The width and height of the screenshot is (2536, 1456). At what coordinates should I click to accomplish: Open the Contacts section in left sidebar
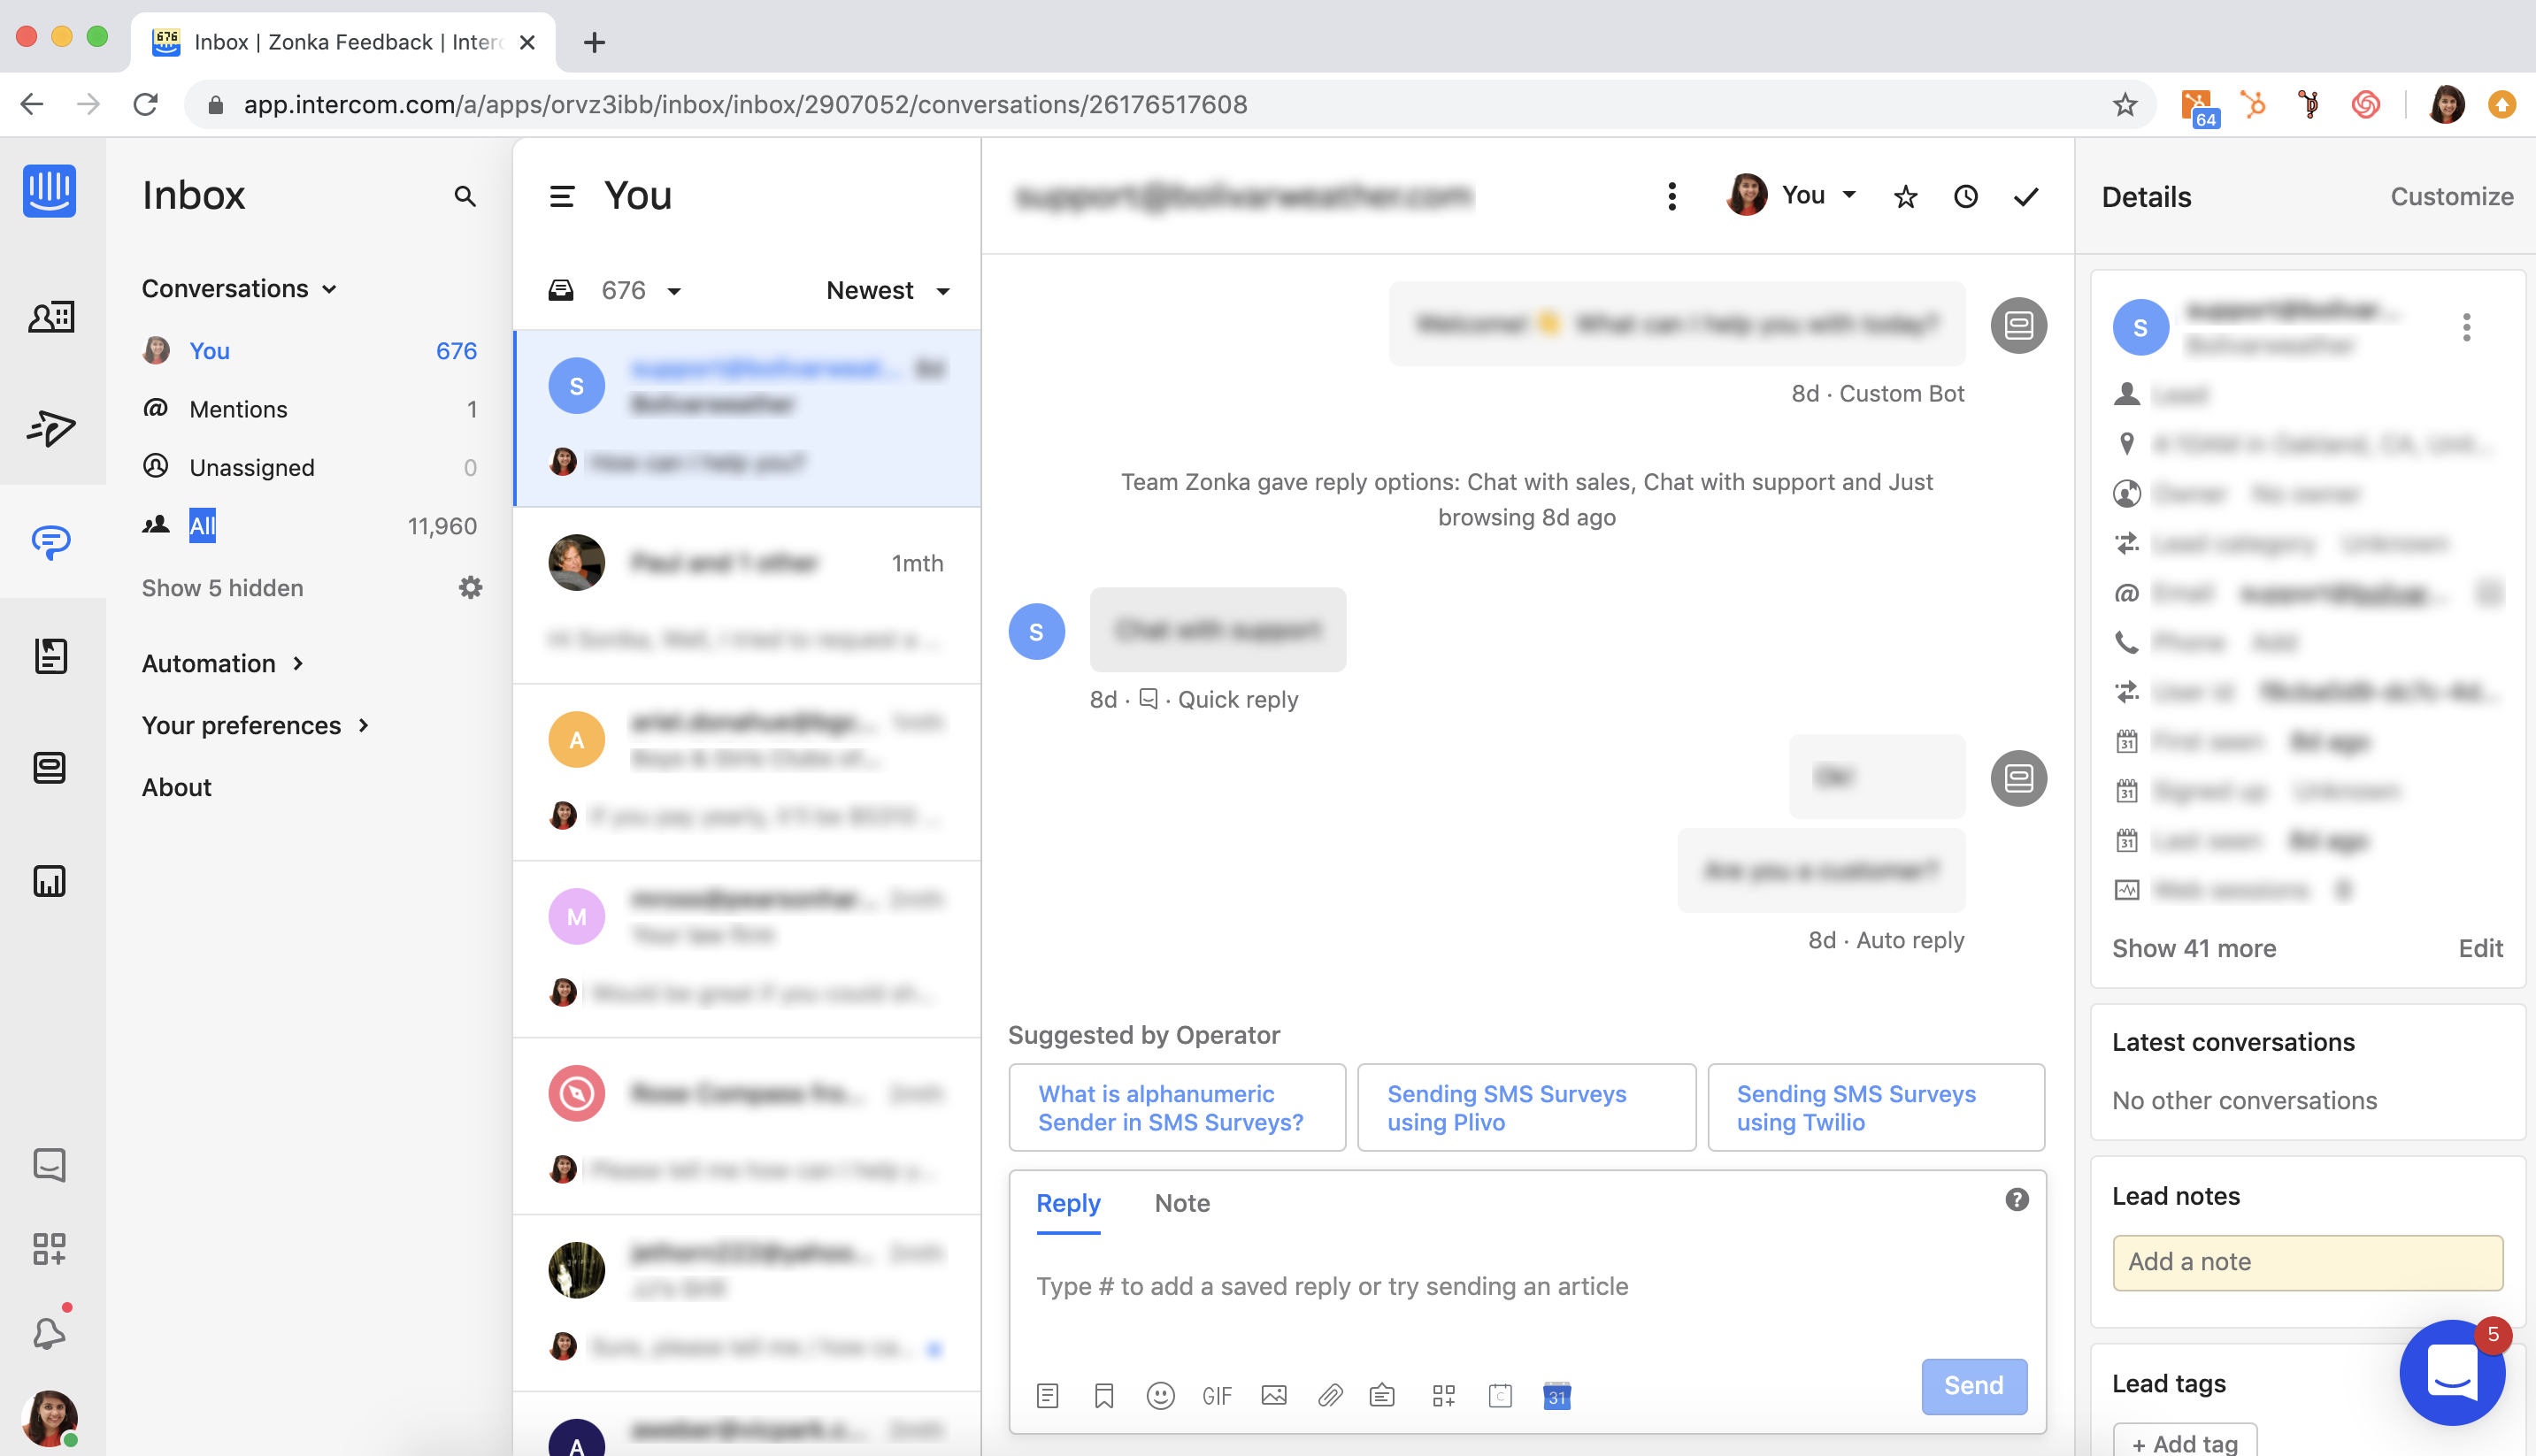[x=51, y=316]
